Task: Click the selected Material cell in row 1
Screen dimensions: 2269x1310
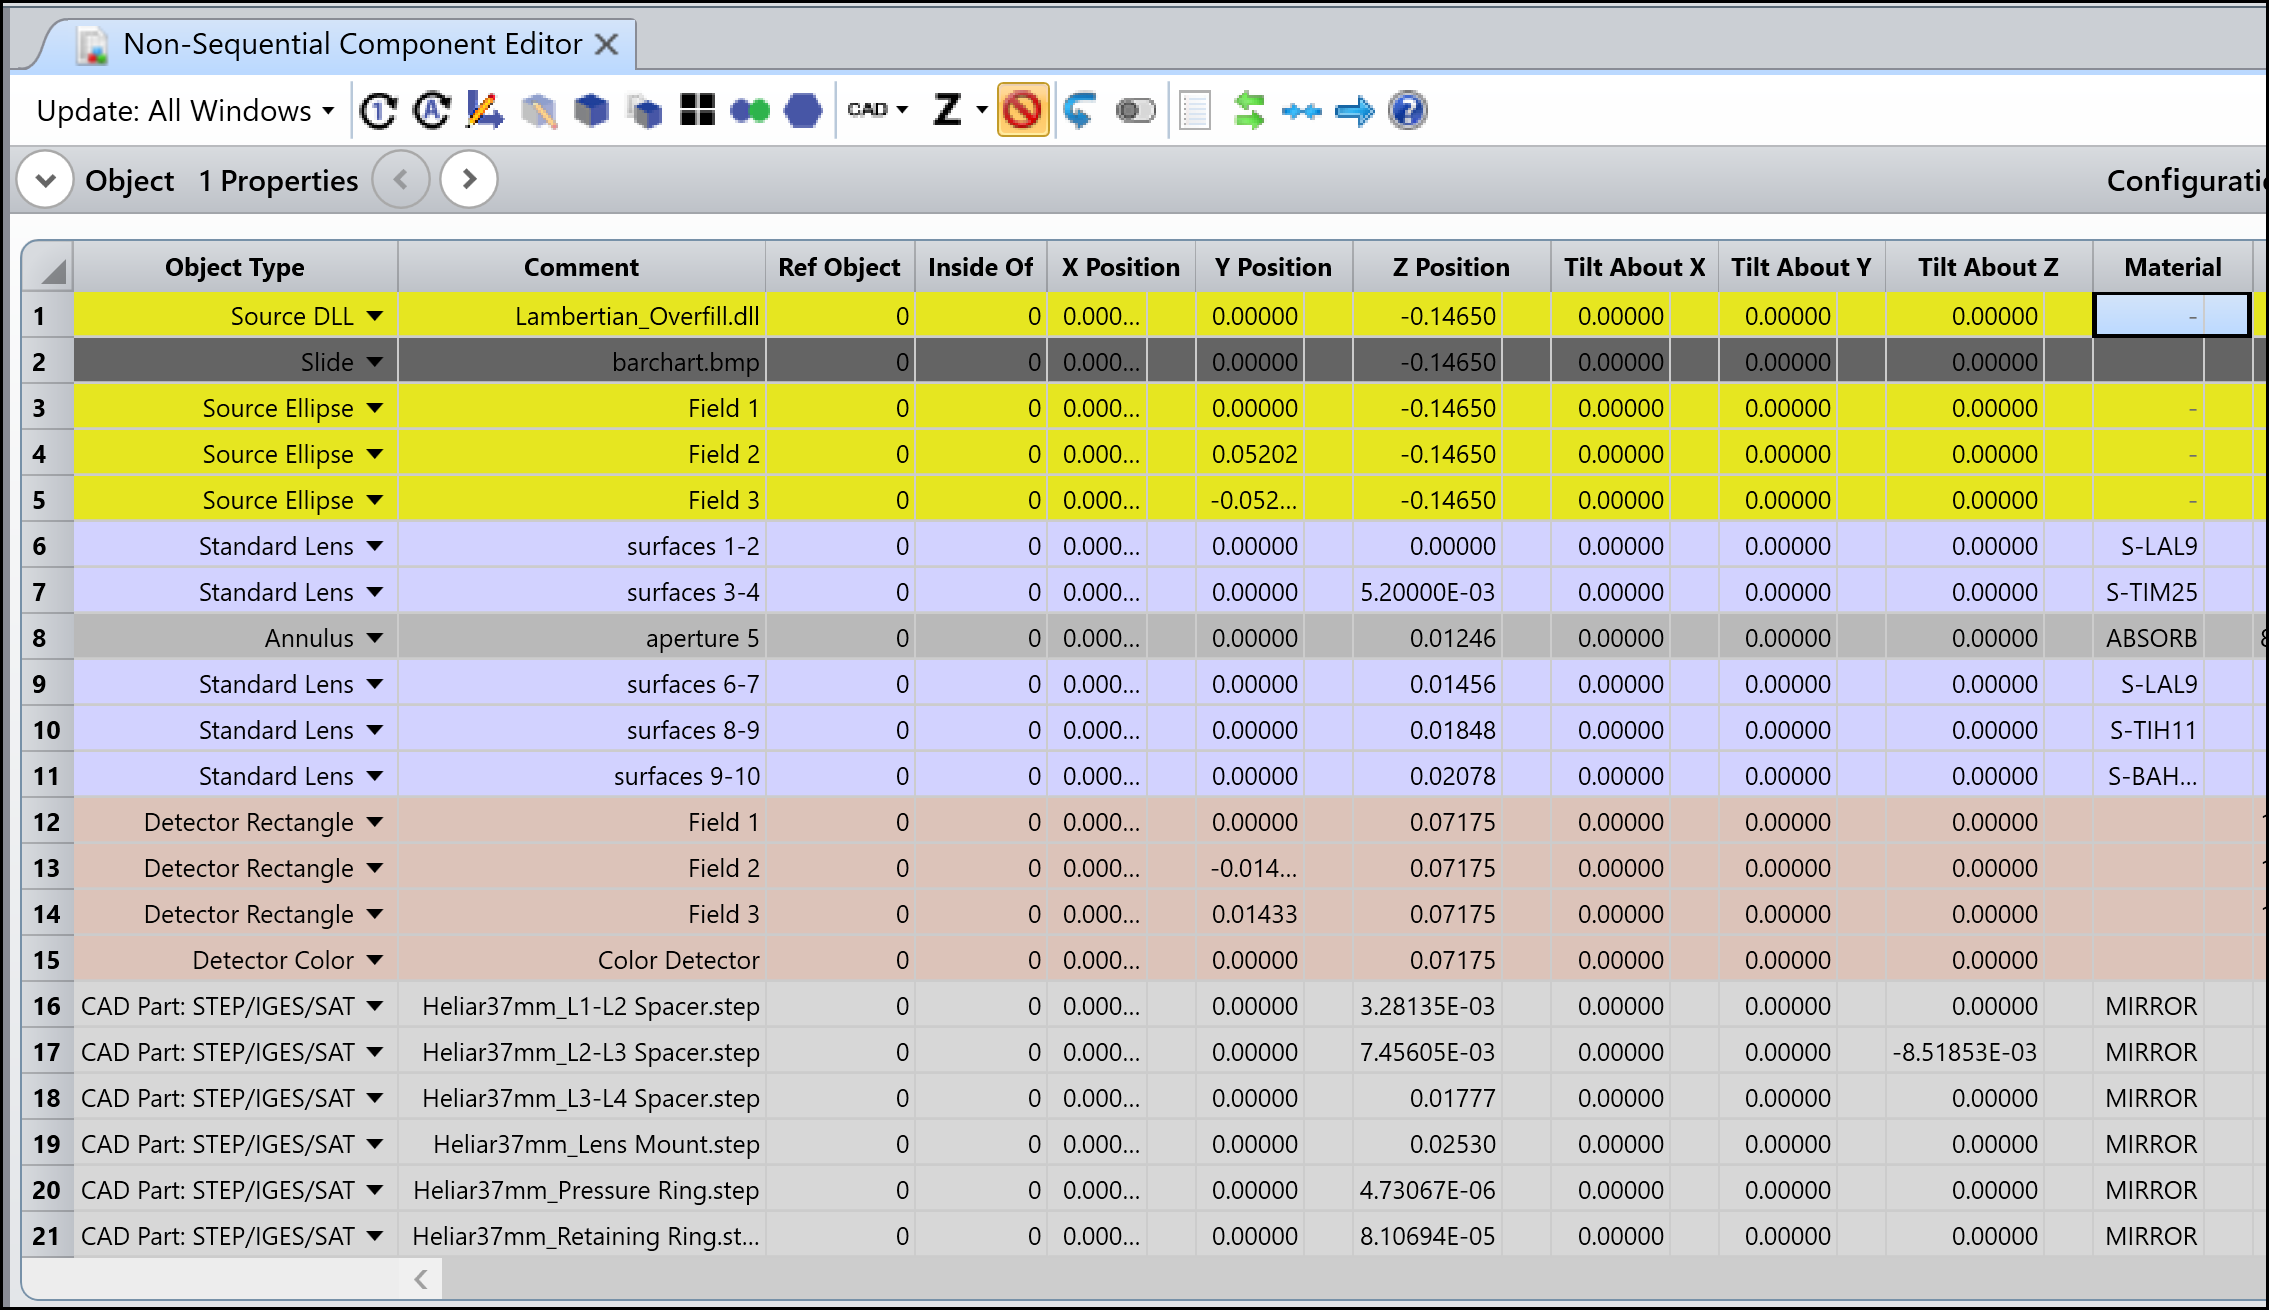Action: coord(2171,316)
